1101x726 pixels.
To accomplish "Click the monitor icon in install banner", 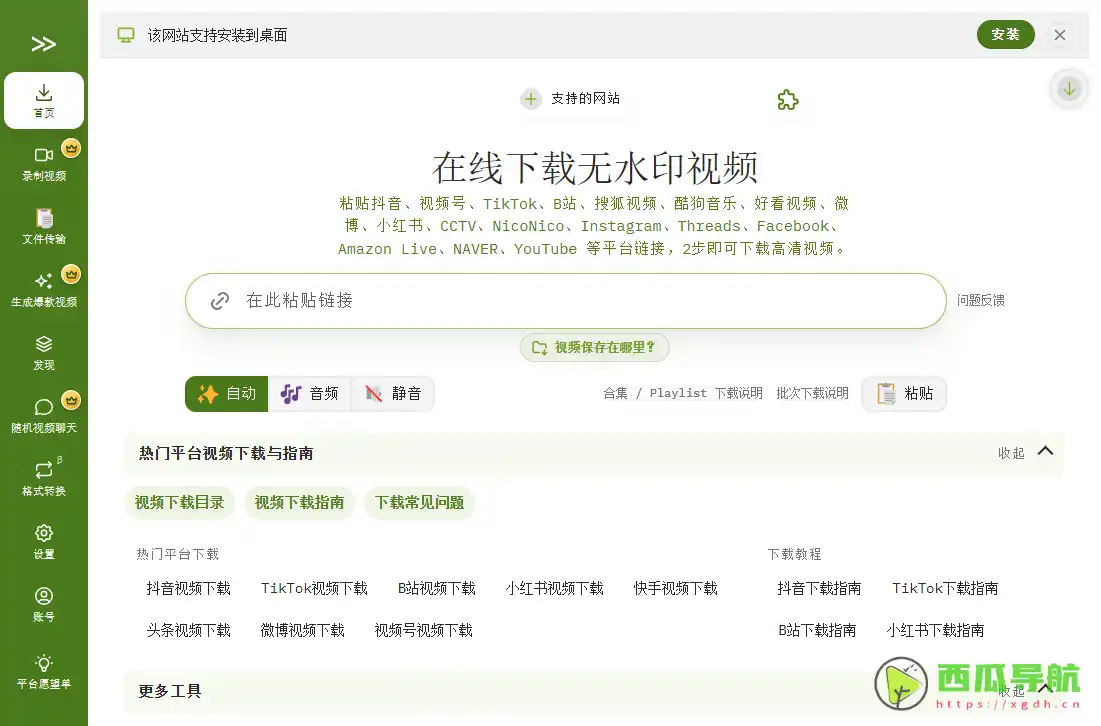I will (x=126, y=35).
